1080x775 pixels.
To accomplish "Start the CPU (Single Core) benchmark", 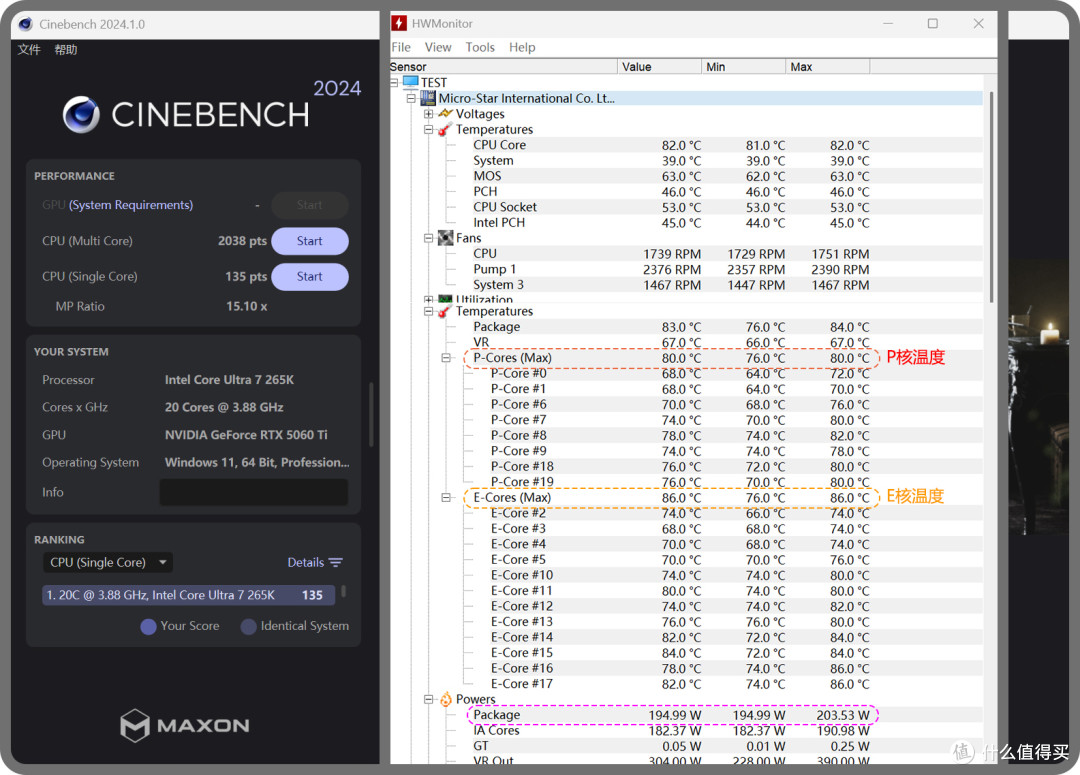I will (310, 277).
